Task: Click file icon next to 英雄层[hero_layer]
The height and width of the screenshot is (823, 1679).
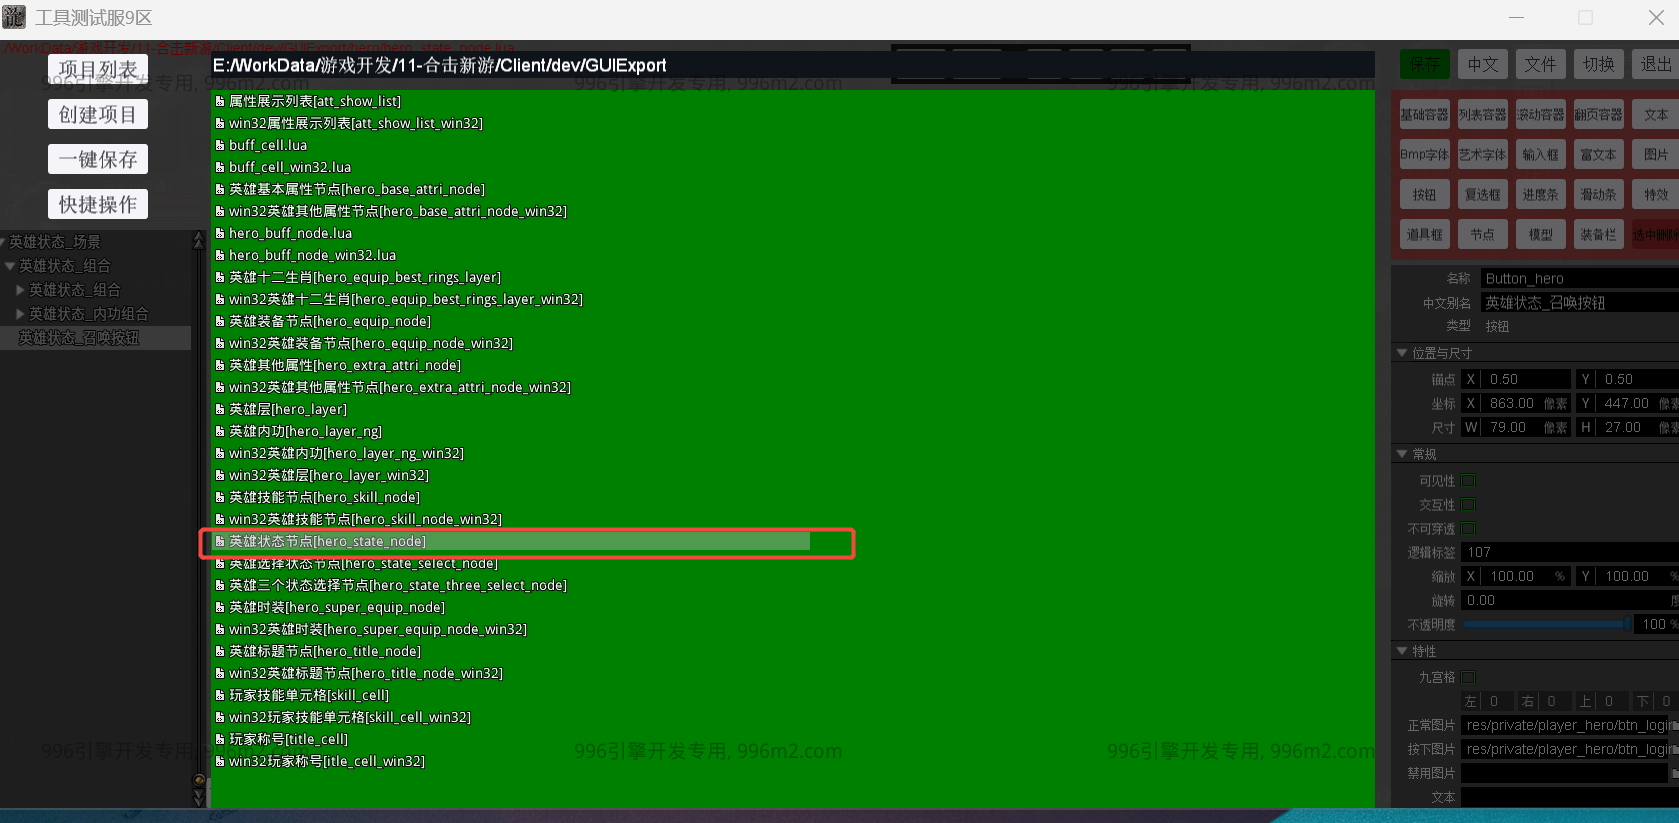Action: 220,410
